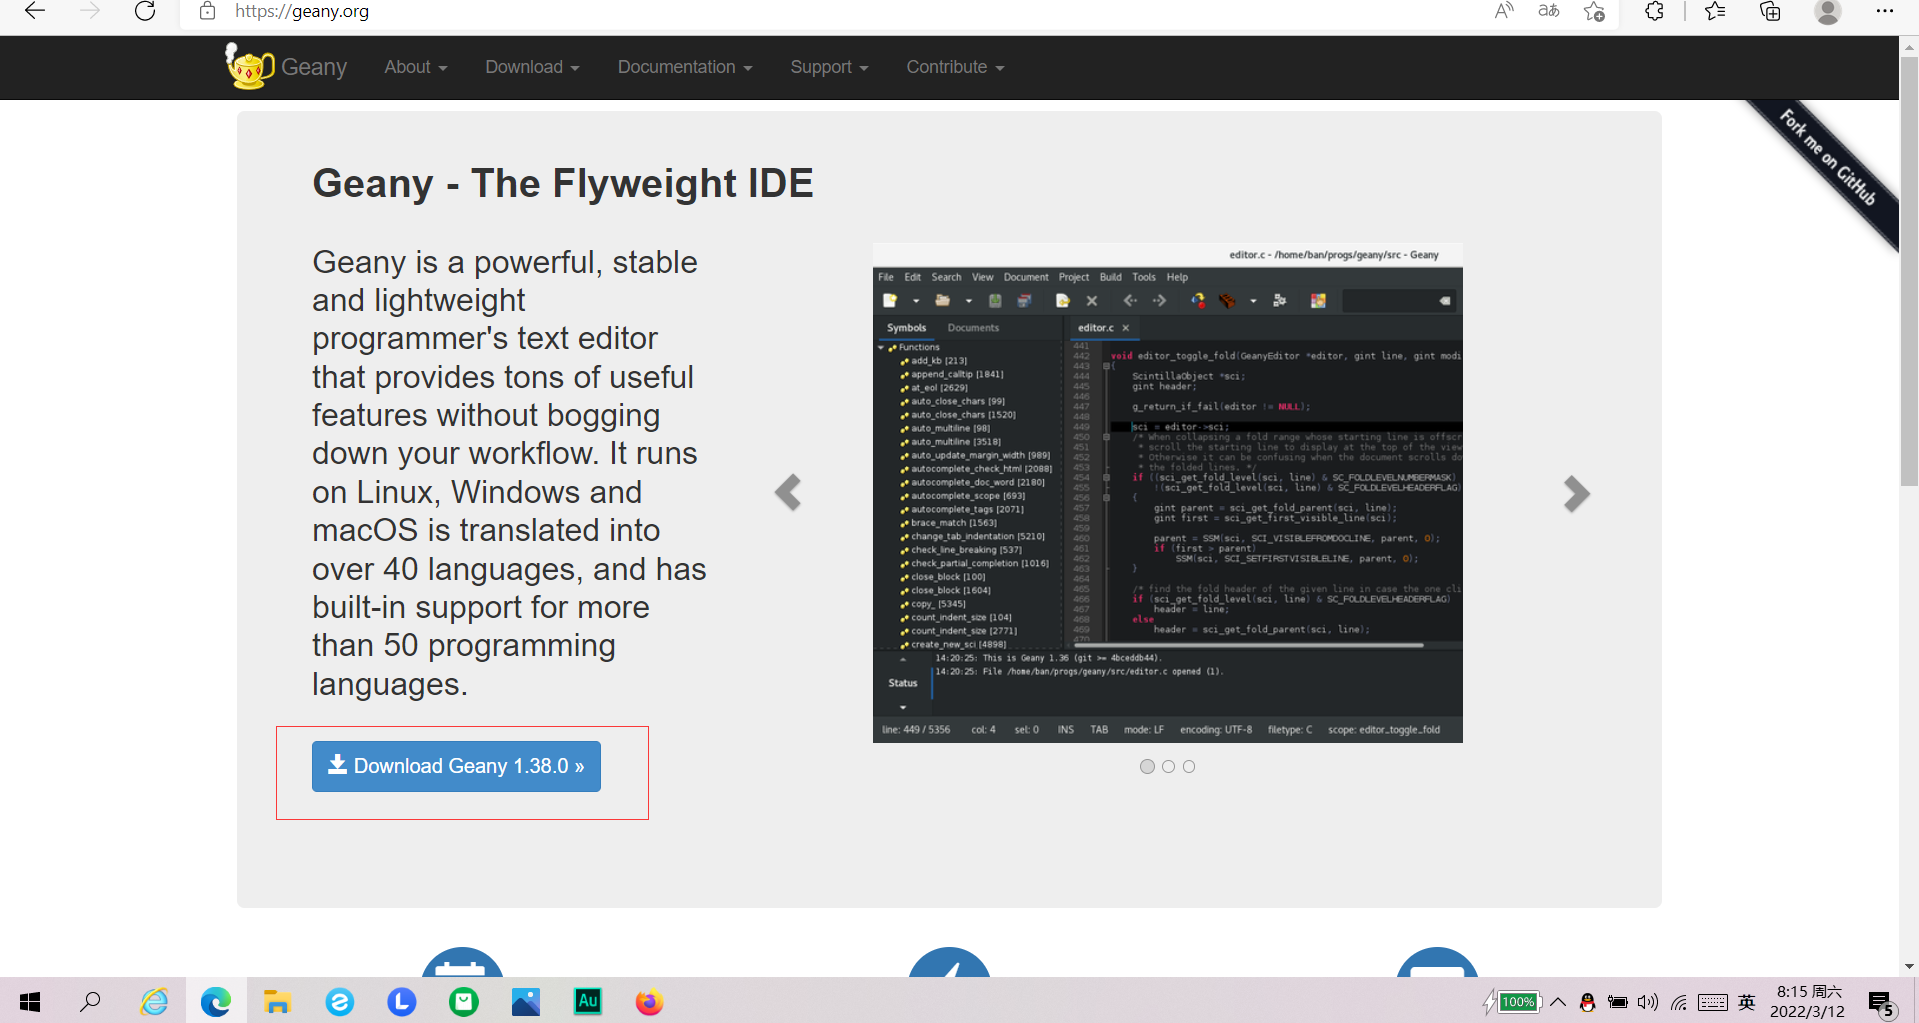Click Download Geany 1.38.0 button

tap(456, 766)
